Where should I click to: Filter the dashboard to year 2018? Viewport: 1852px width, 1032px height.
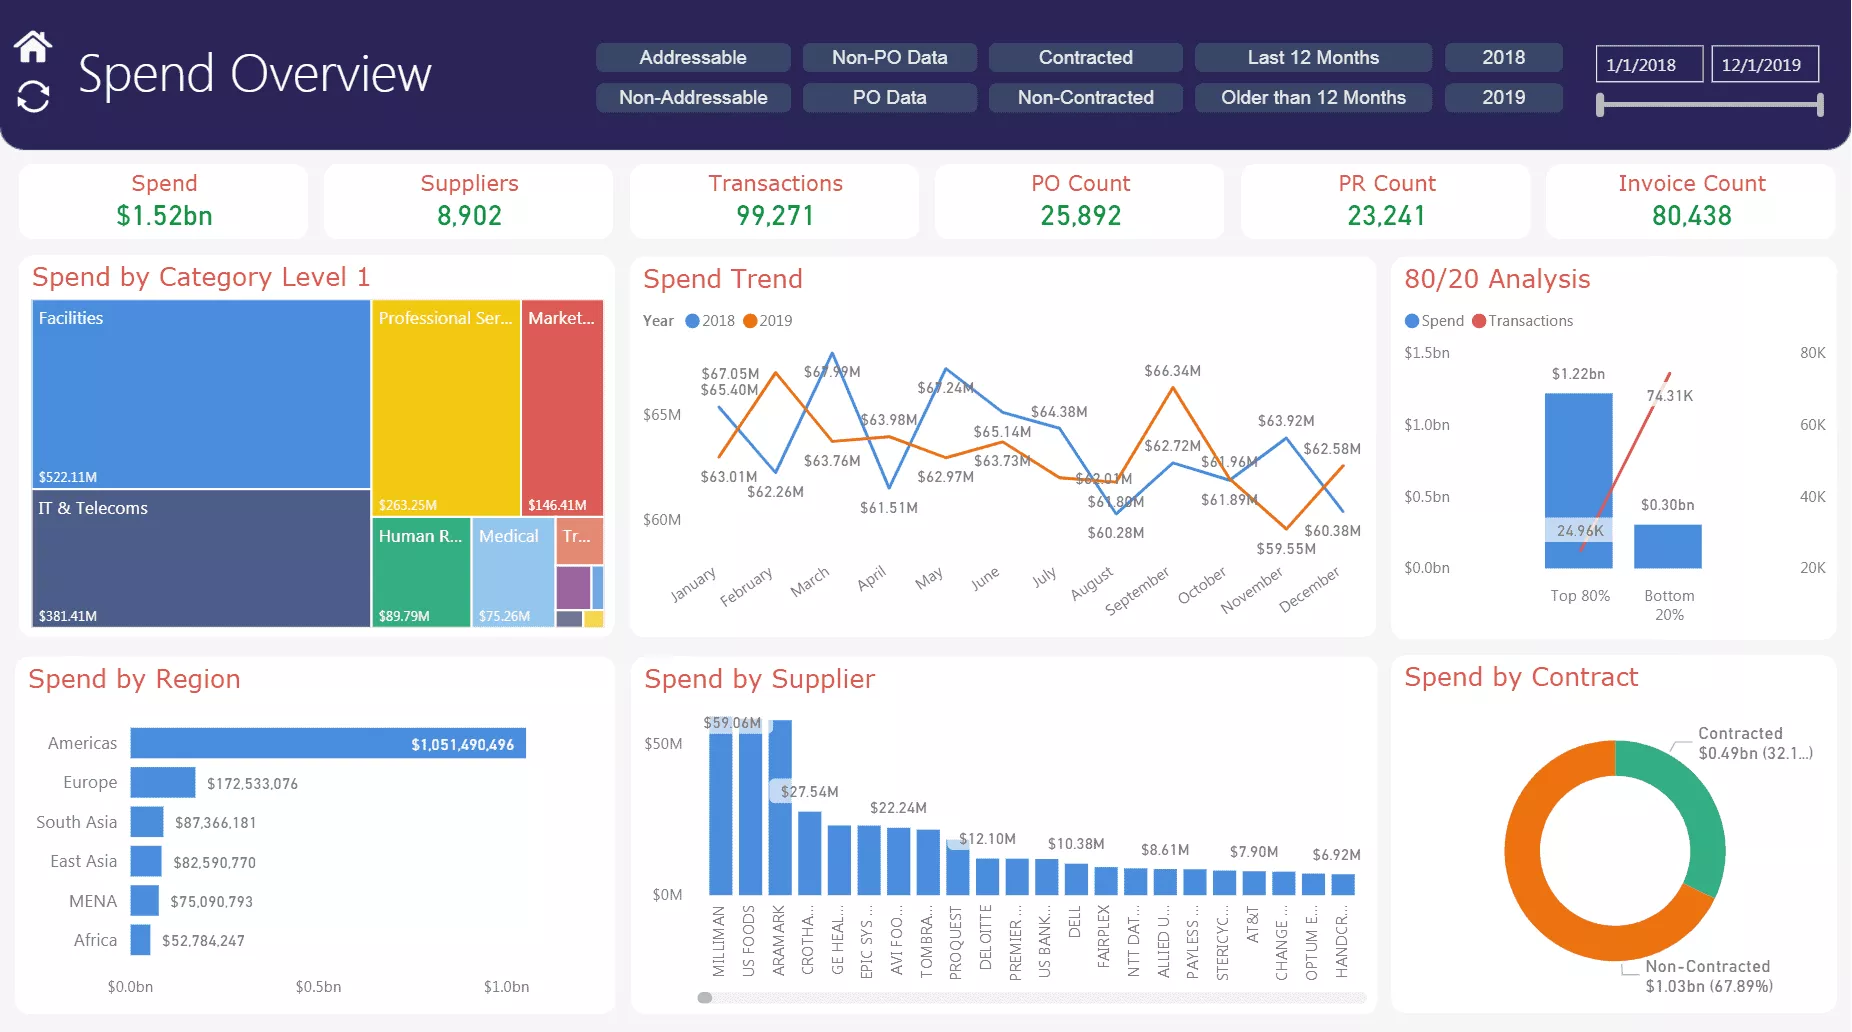pos(1503,57)
